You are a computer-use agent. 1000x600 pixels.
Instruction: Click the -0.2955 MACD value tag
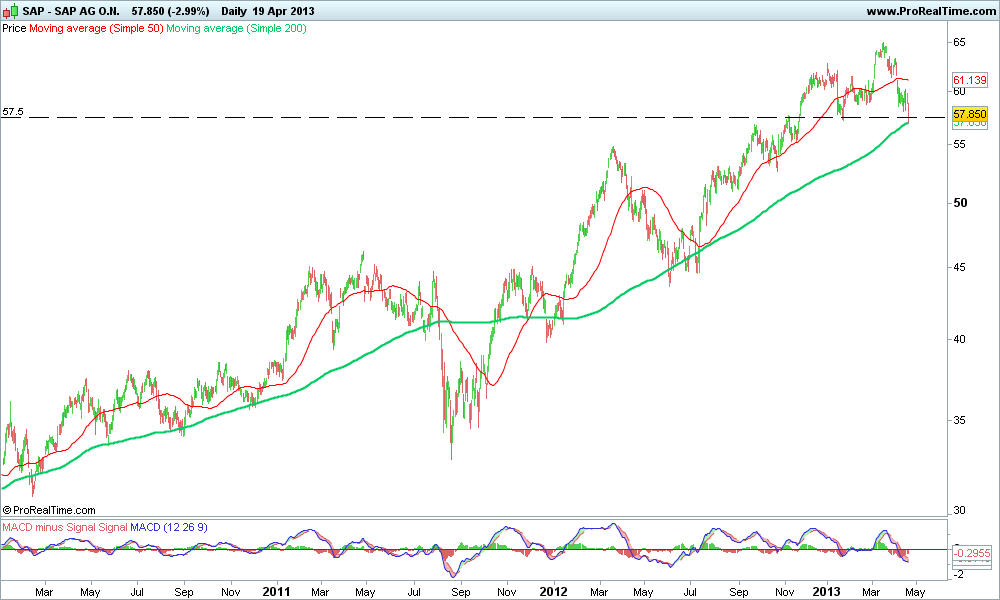[971, 553]
